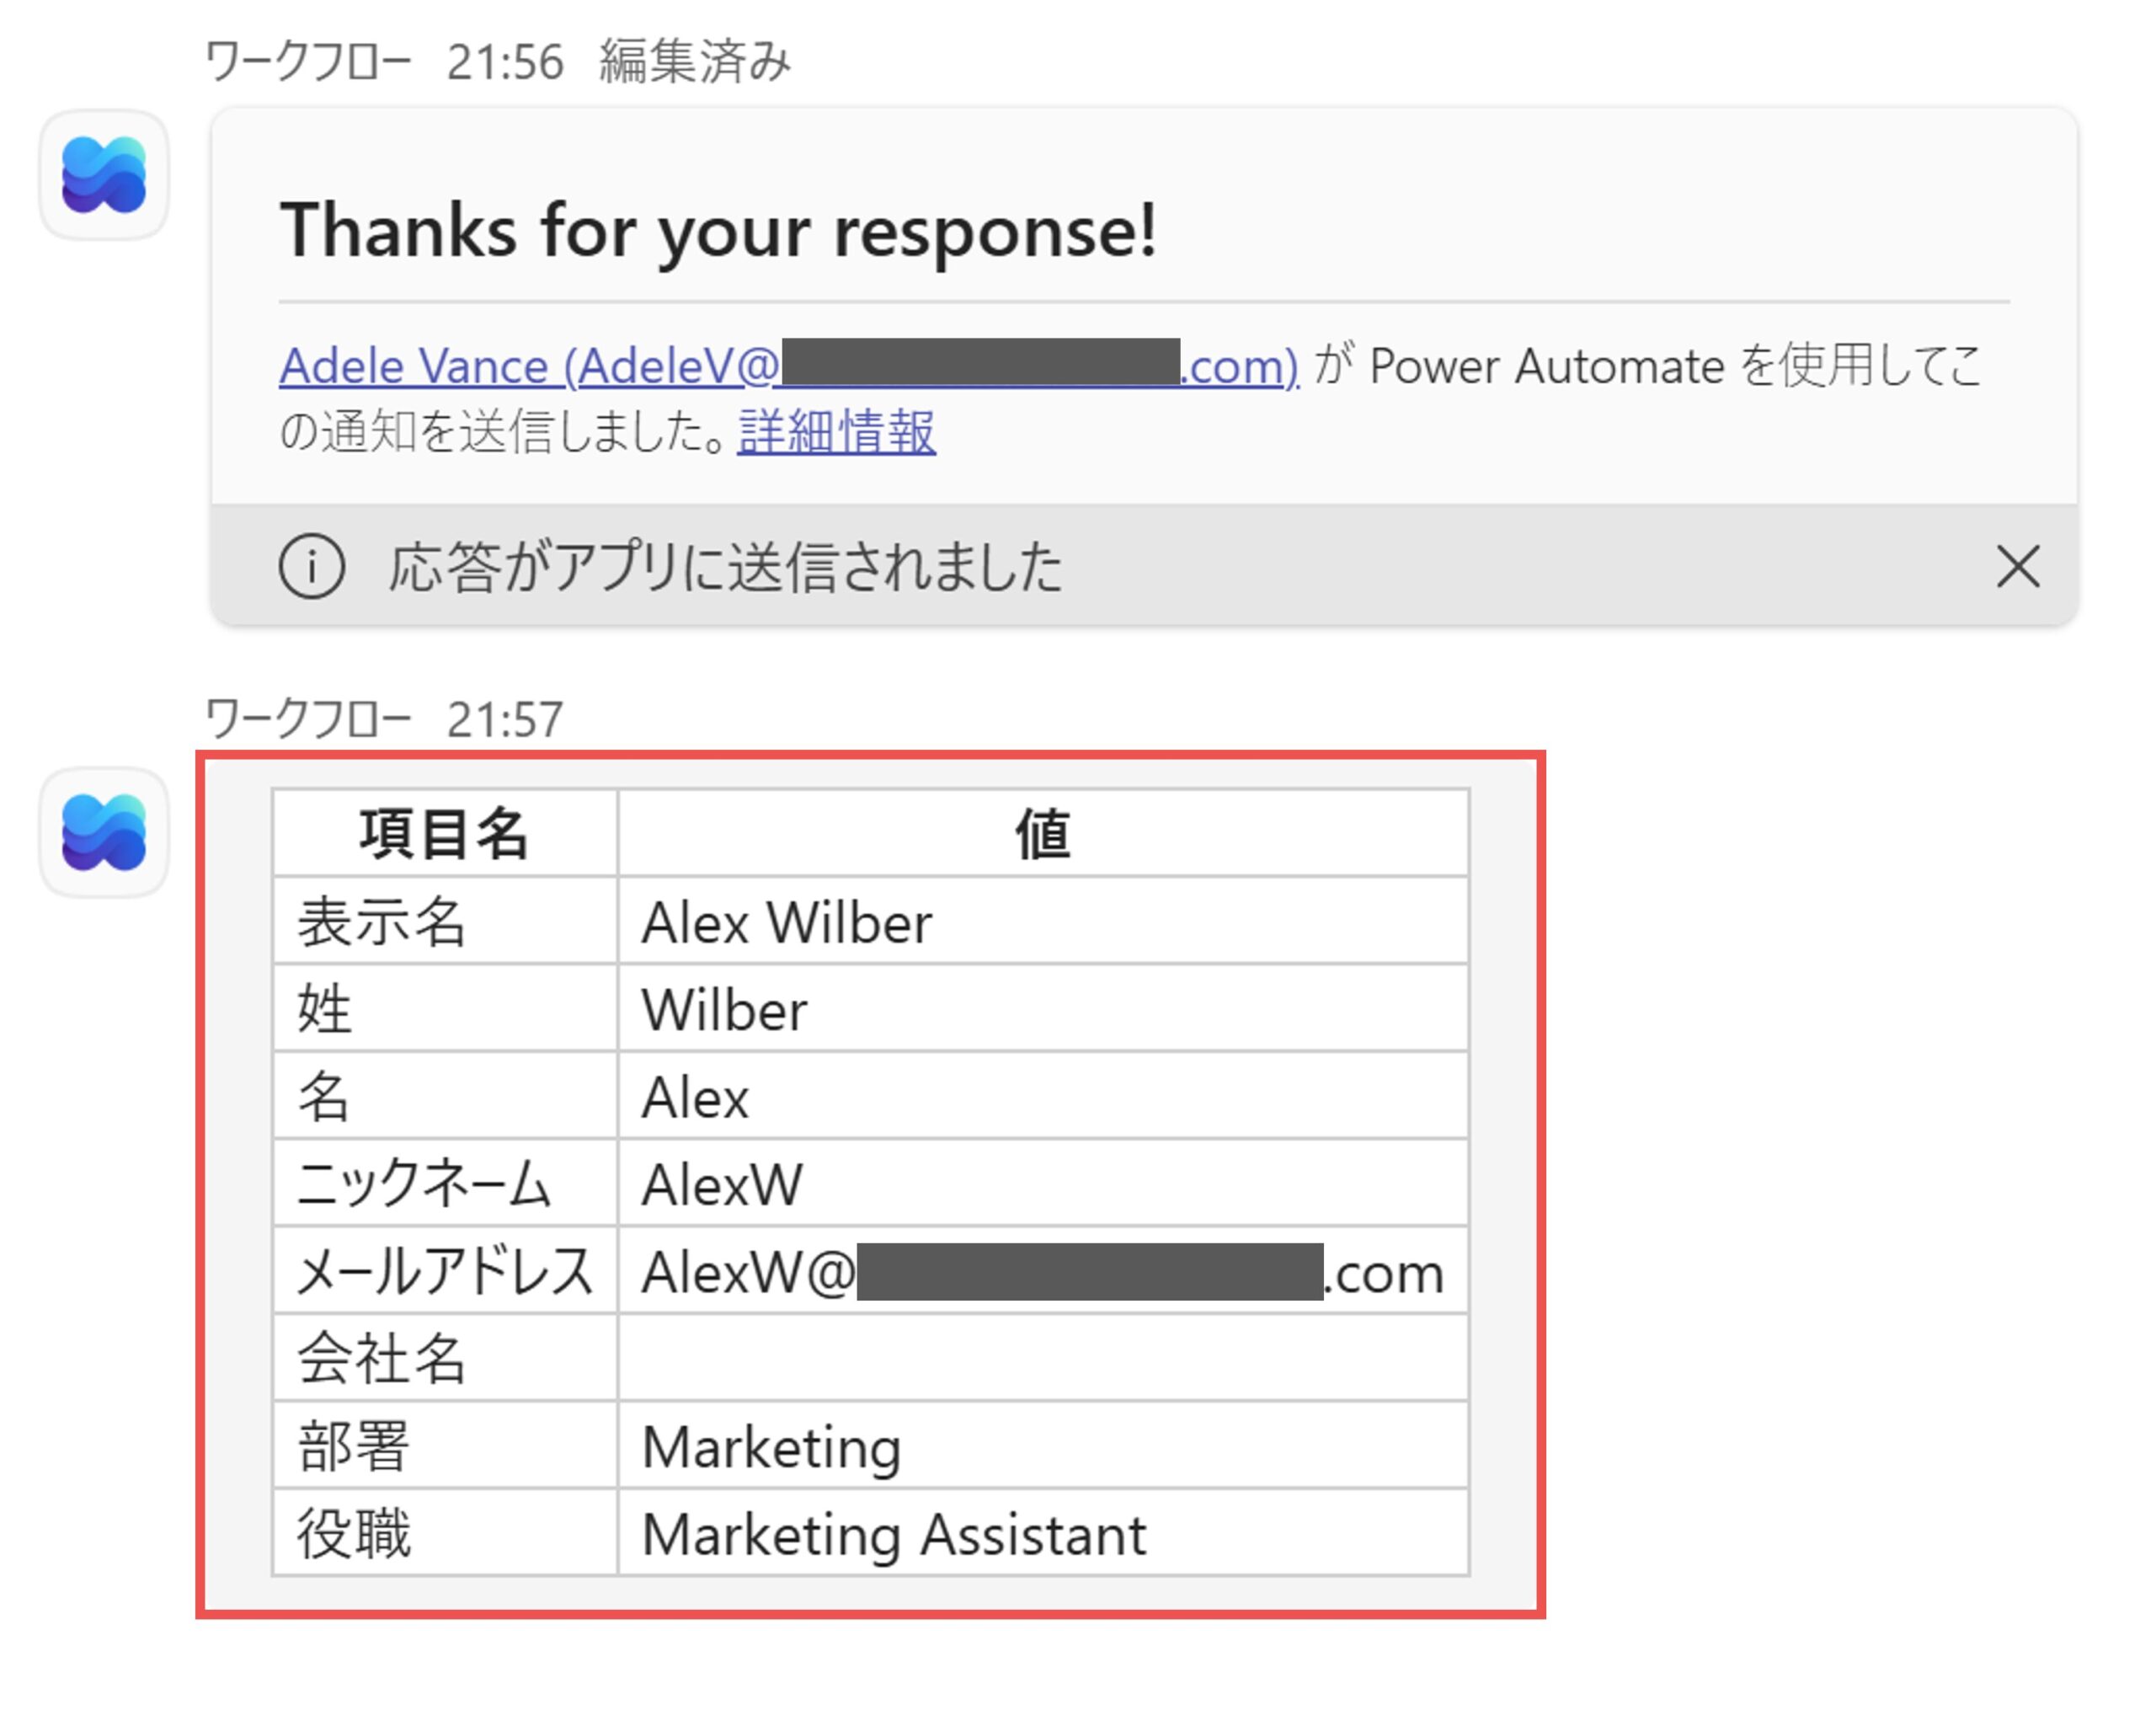
Task: Click the 応答がアプリに送信されました status text
Action: pos(725,567)
